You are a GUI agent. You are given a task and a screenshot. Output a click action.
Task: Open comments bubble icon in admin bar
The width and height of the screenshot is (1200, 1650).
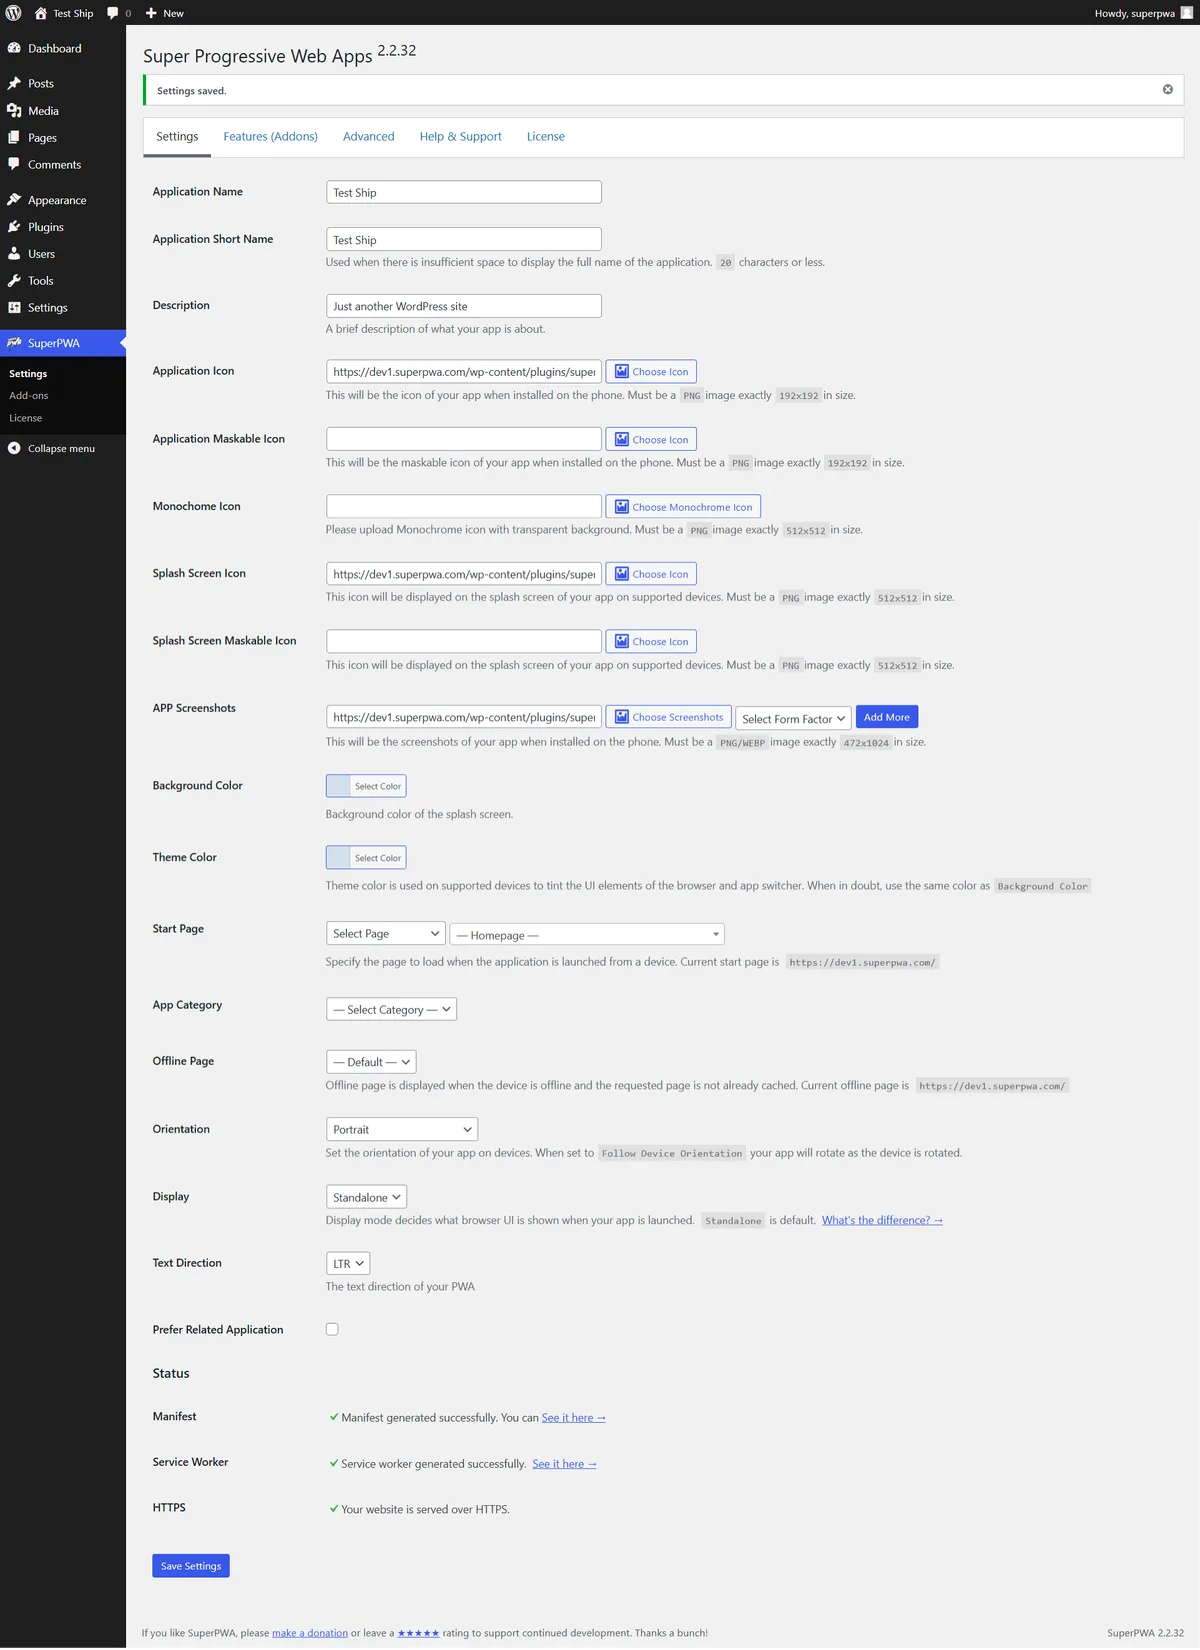tap(113, 13)
